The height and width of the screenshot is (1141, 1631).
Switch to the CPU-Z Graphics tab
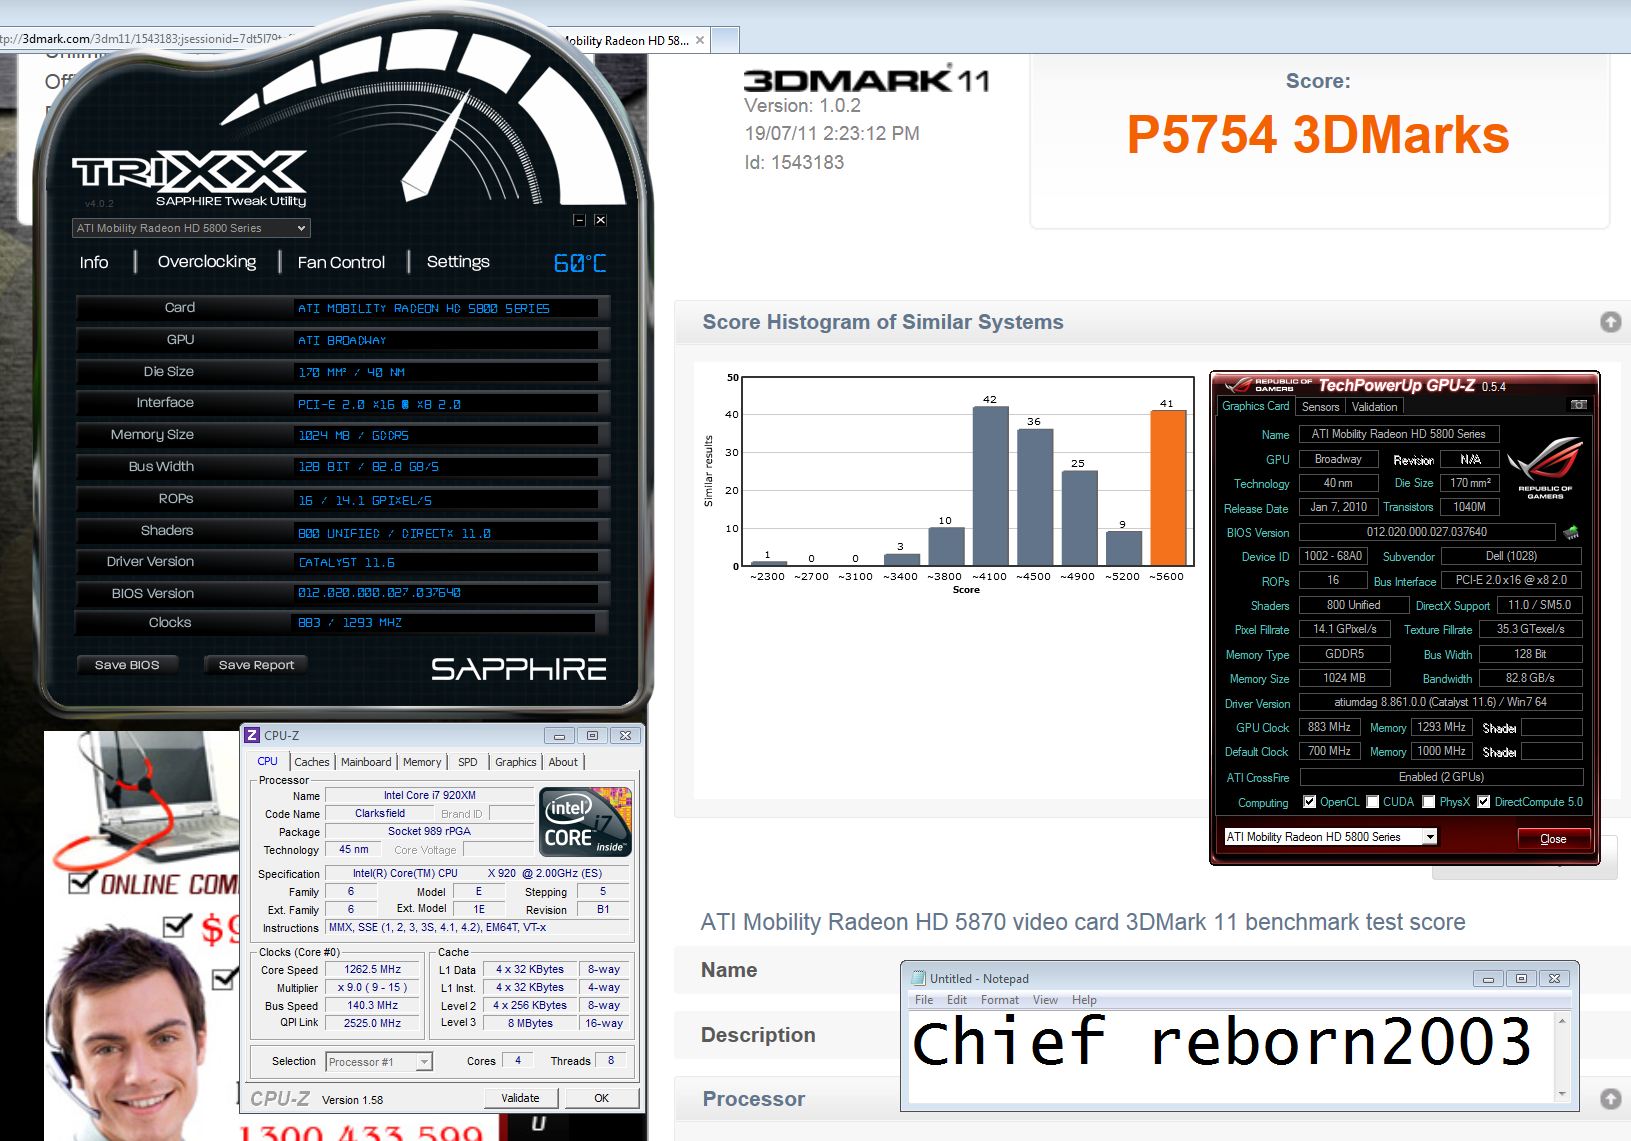tap(516, 762)
